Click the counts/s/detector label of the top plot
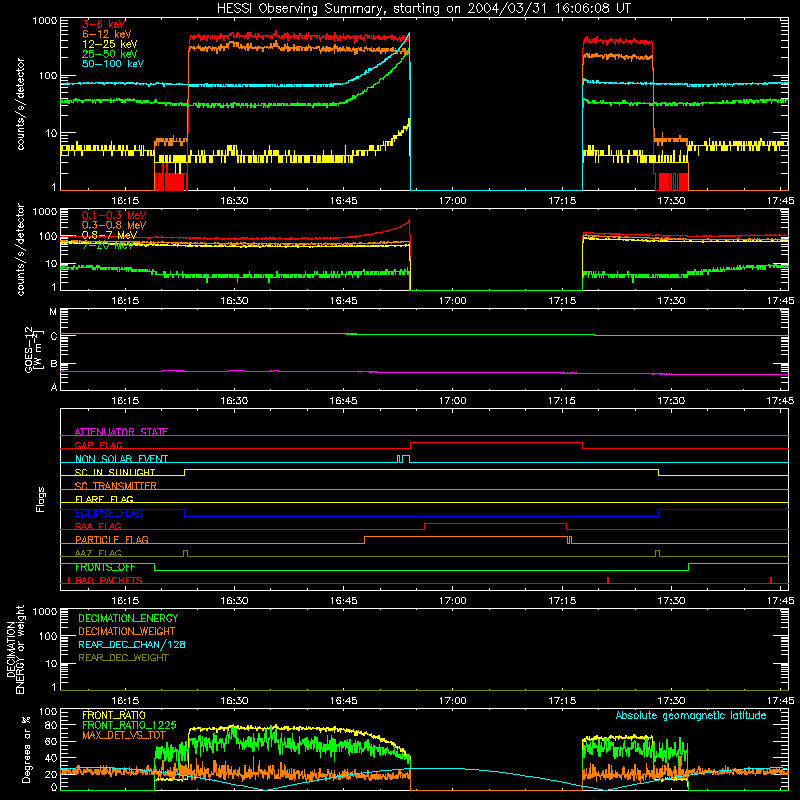800x800 pixels. [20, 104]
